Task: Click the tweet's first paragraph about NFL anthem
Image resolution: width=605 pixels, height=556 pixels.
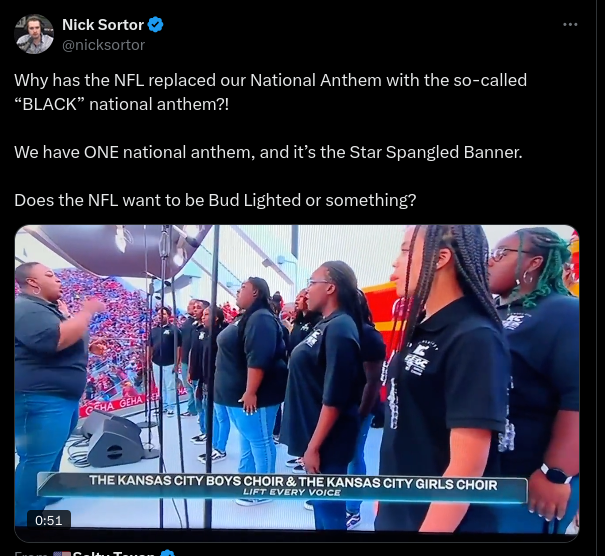Action: [x=270, y=92]
